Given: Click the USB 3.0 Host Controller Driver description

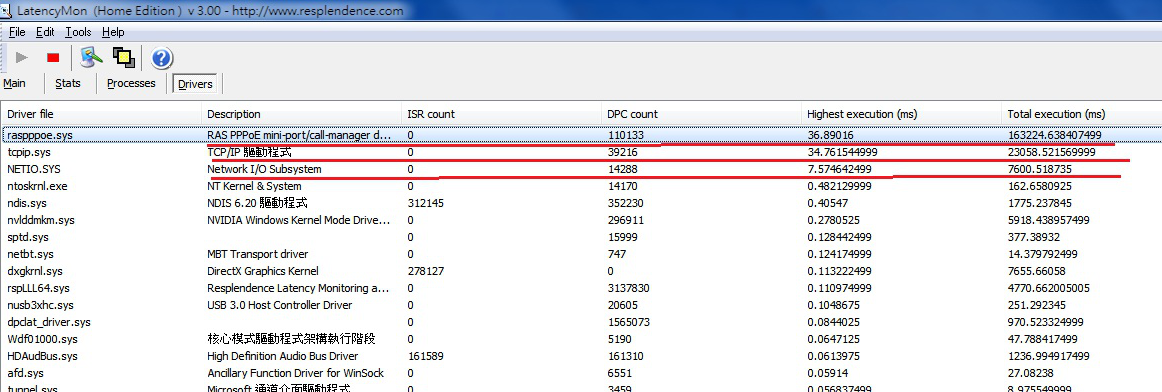Looking at the screenshot, I should pos(279,305).
